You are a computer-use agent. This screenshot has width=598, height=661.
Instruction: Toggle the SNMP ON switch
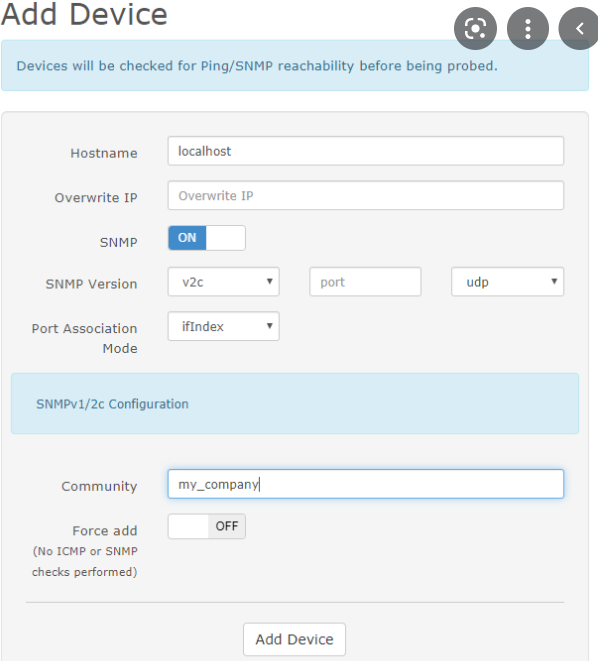(x=206, y=238)
